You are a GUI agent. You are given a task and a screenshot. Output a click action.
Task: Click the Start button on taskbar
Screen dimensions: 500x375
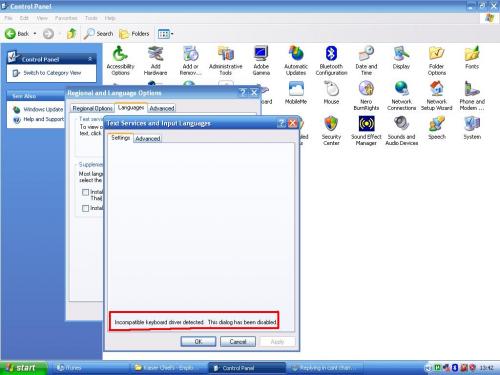click(x=23, y=368)
